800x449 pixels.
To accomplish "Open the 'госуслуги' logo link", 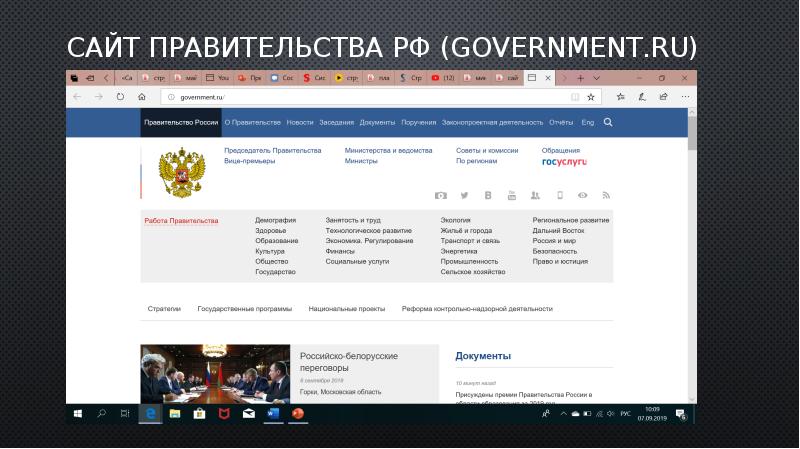I will pyautogui.click(x=564, y=162).
